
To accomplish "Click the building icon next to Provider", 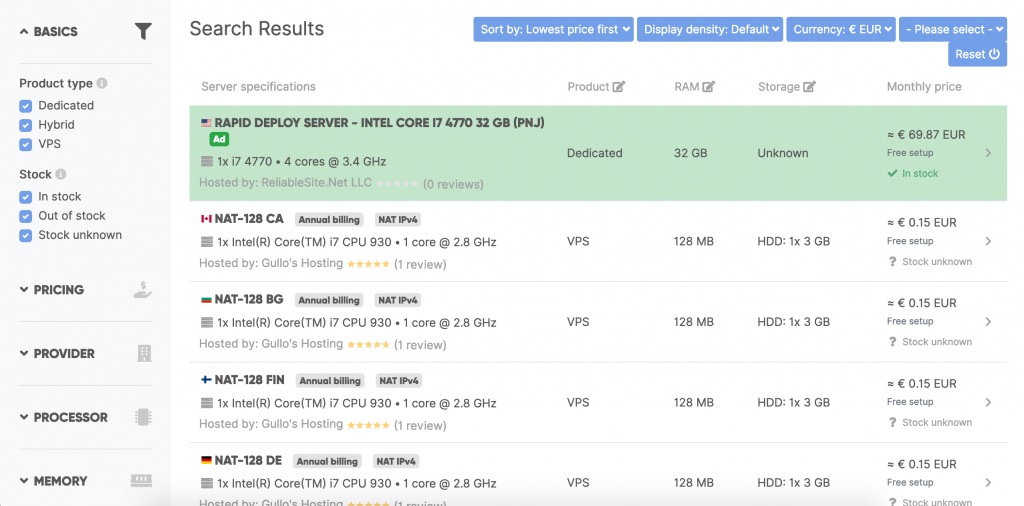I will tap(143, 354).
